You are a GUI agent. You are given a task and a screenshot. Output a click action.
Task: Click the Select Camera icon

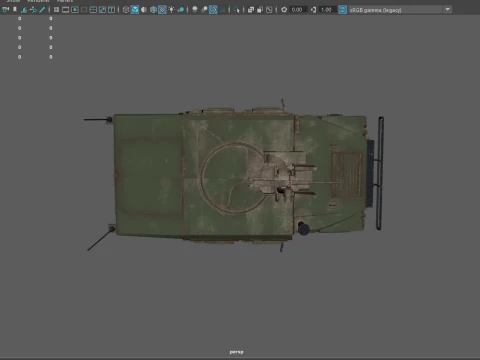(x=5, y=10)
